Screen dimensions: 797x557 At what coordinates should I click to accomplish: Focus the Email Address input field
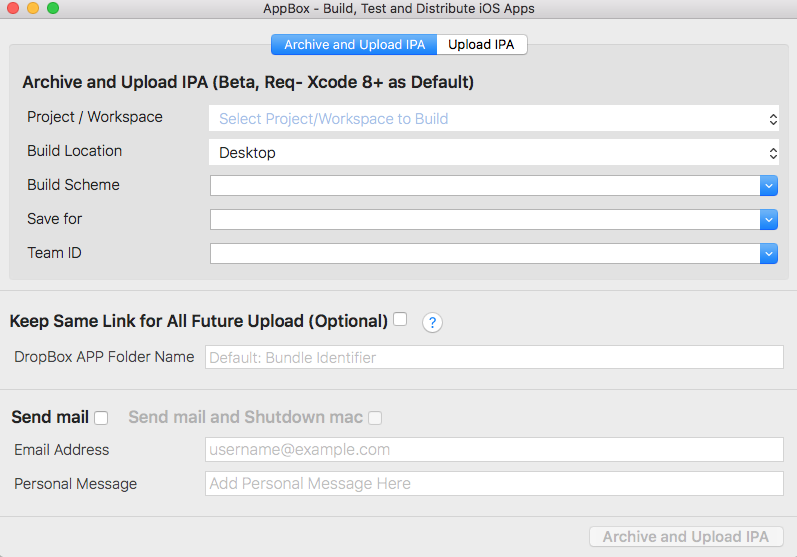click(x=494, y=450)
